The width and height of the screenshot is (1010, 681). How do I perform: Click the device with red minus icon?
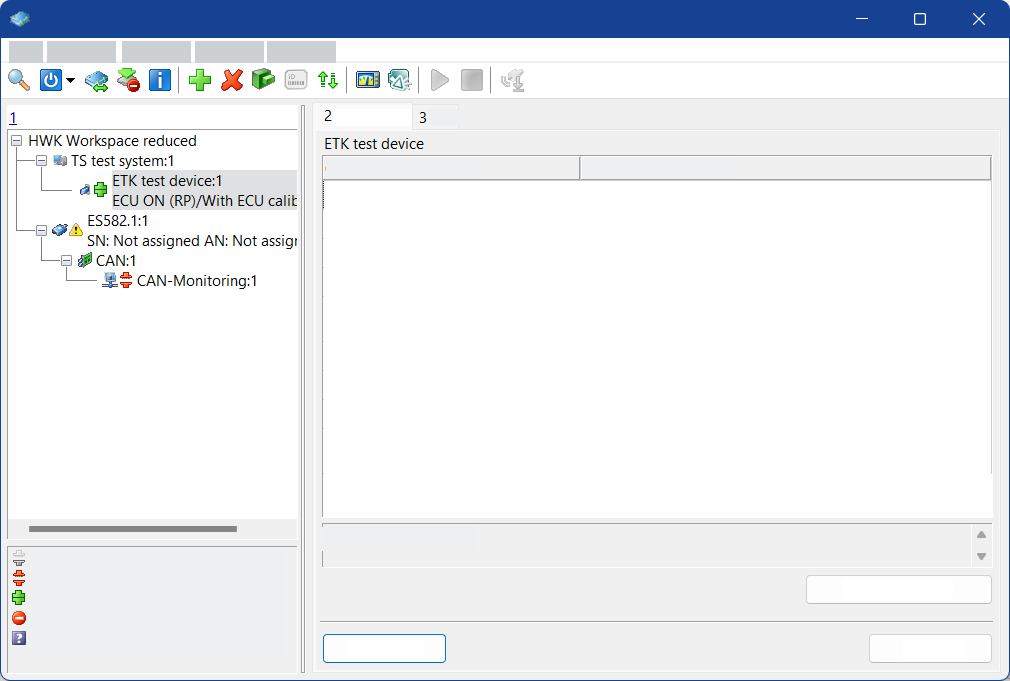click(x=128, y=80)
